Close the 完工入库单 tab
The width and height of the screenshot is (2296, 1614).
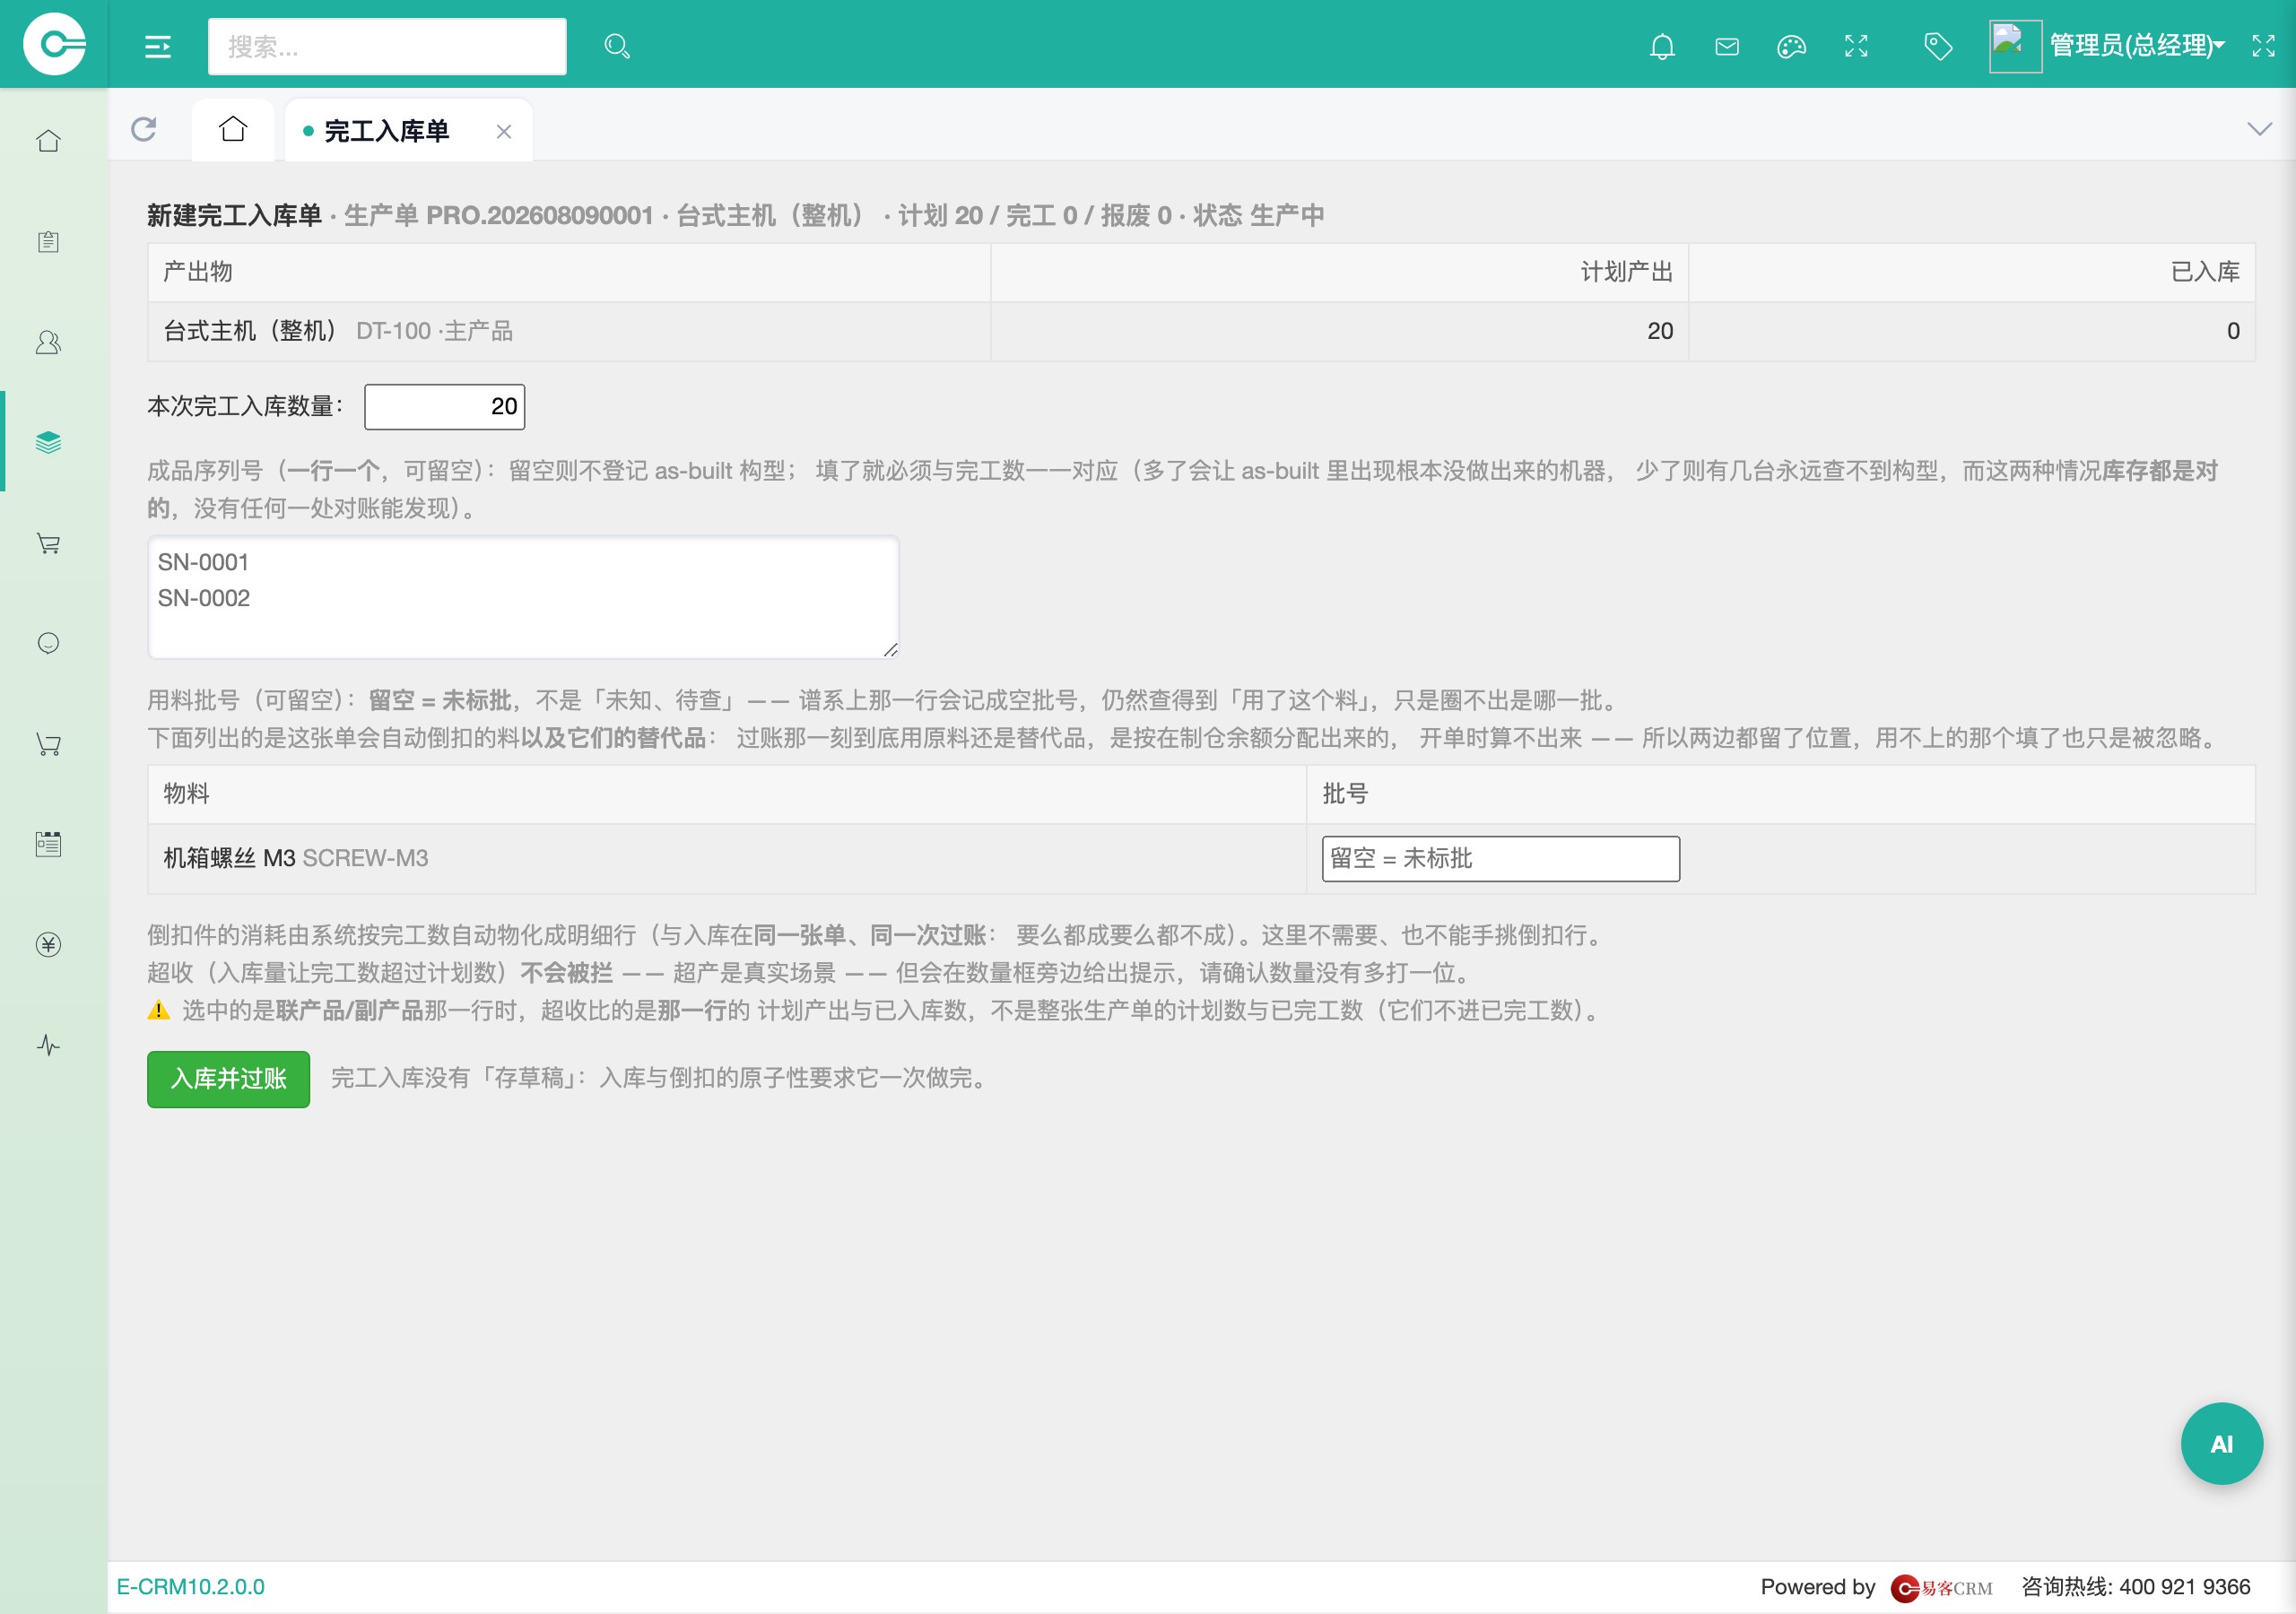tap(504, 132)
